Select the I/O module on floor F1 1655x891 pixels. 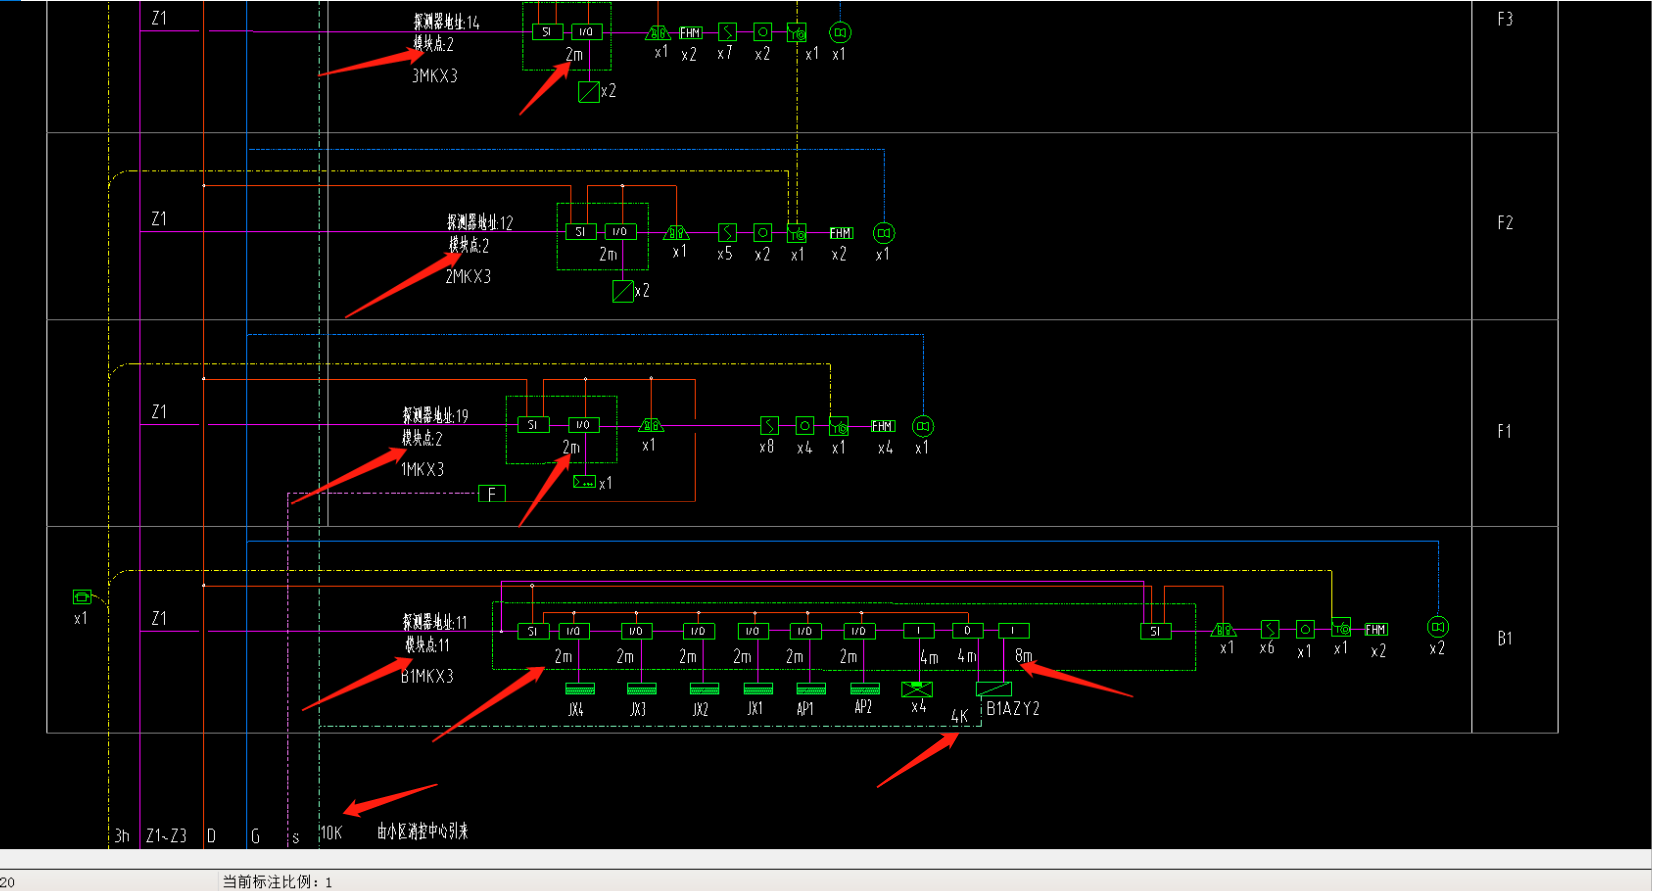[x=583, y=425]
